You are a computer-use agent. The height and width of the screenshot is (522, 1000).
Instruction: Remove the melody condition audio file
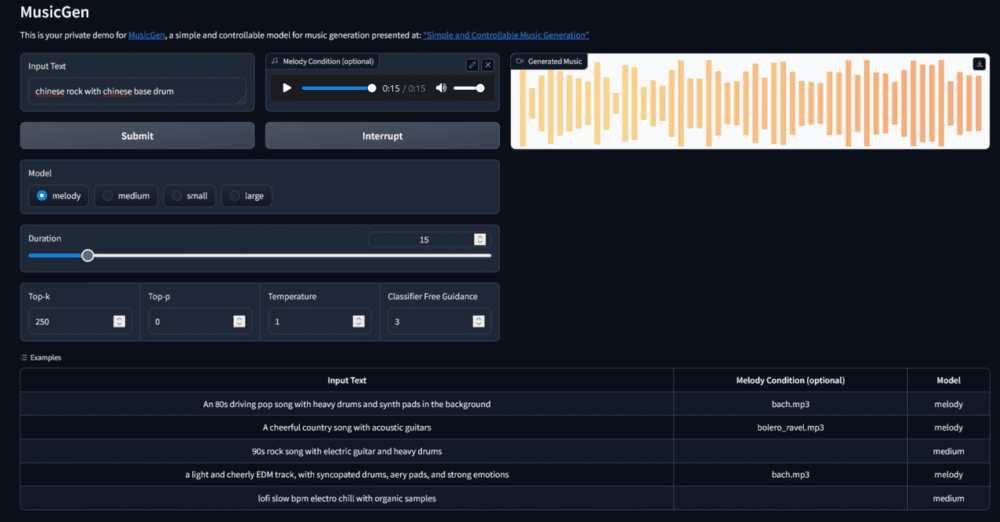tap(488, 65)
